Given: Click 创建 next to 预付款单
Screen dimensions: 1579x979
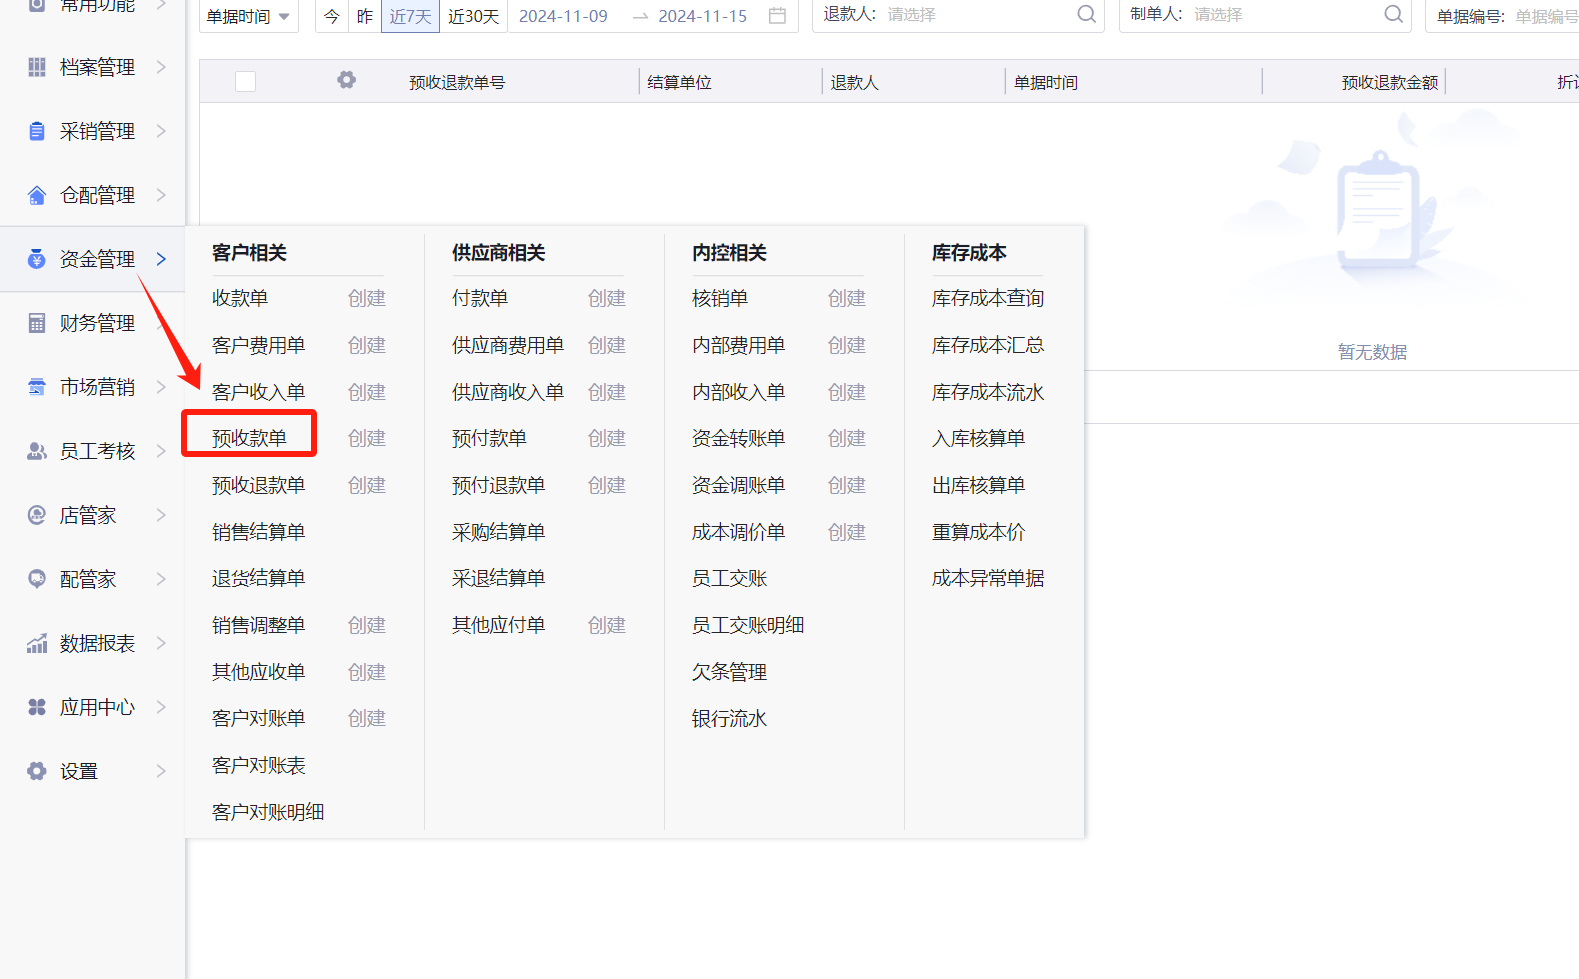Looking at the screenshot, I should click(x=606, y=438).
